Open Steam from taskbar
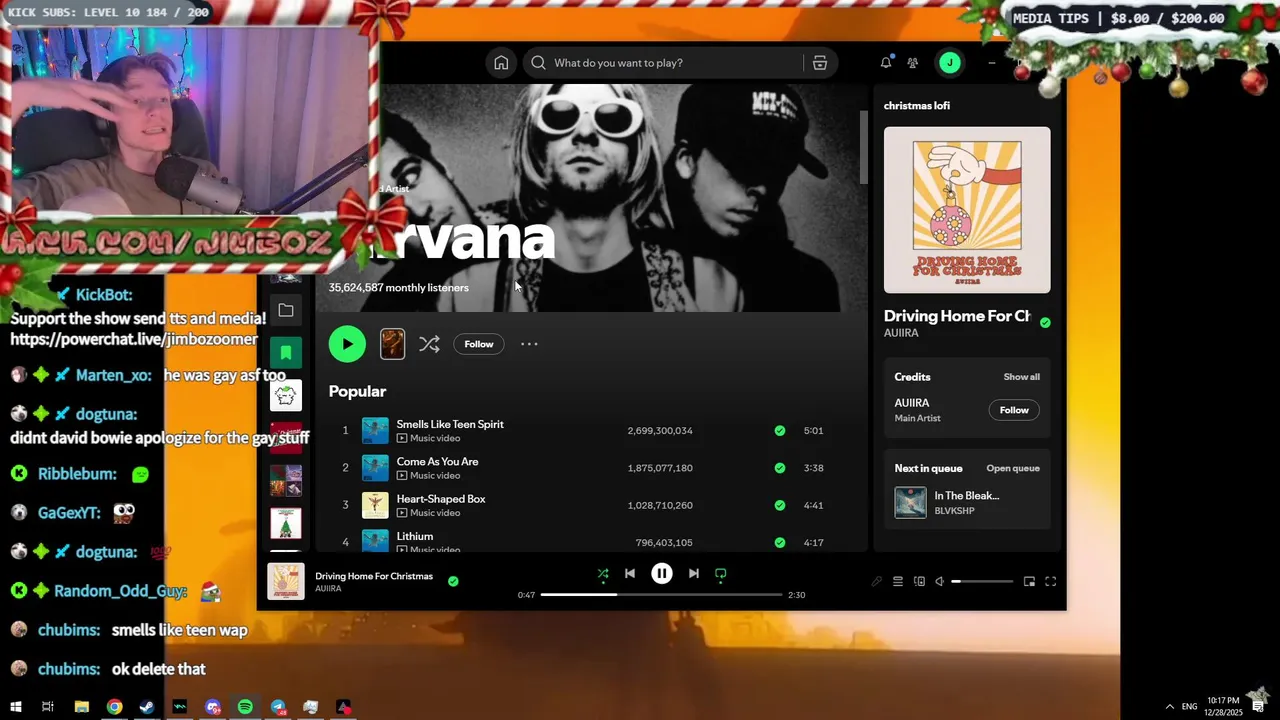 click(x=147, y=707)
